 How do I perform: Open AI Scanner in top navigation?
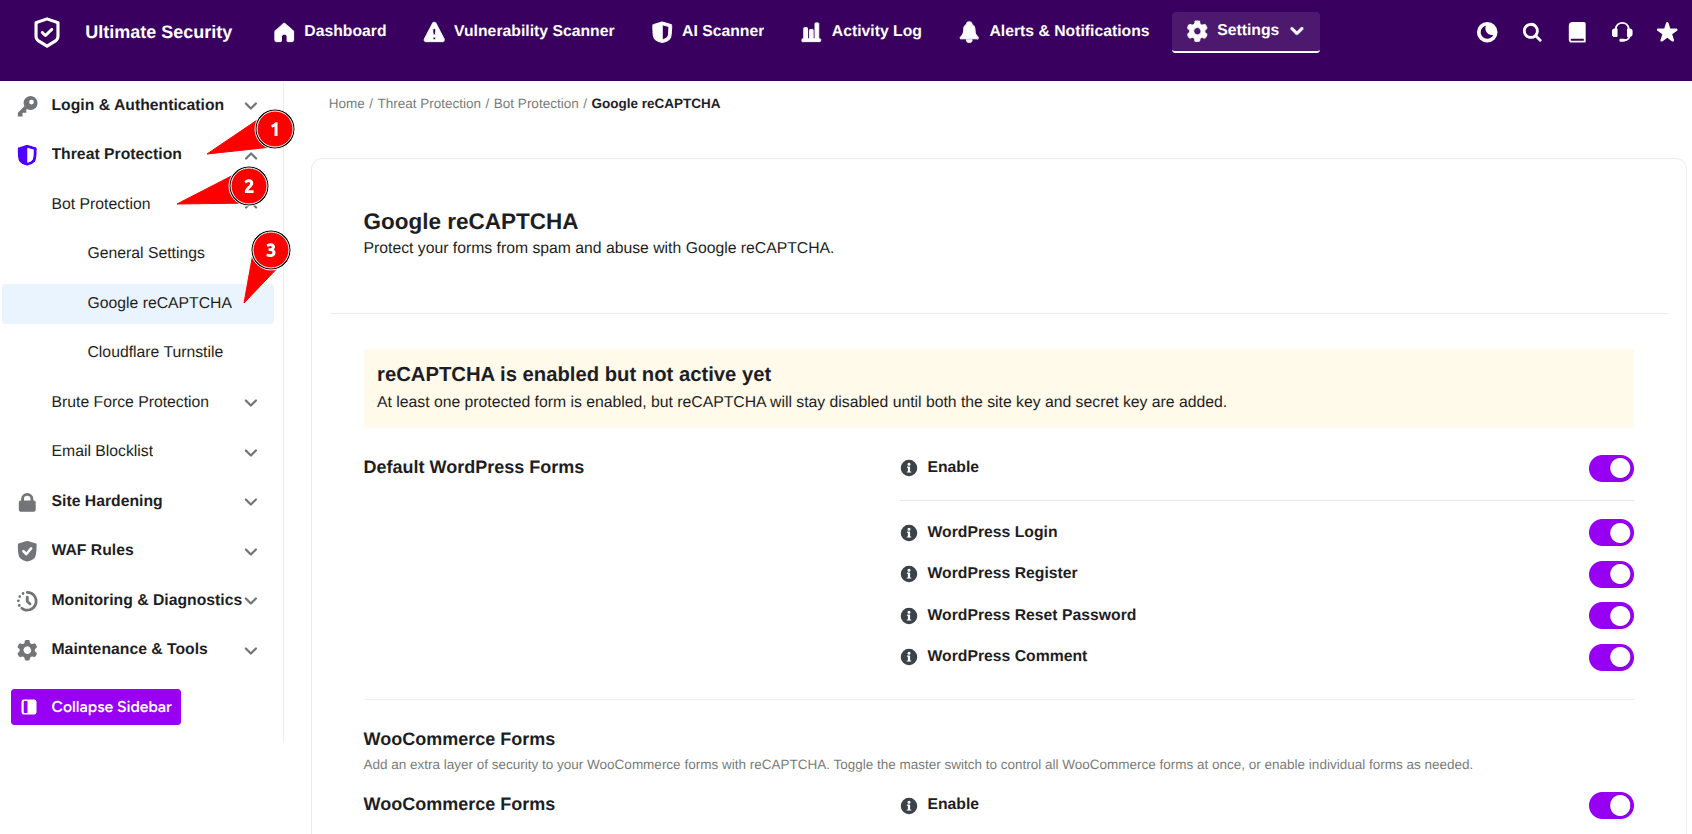(x=708, y=32)
